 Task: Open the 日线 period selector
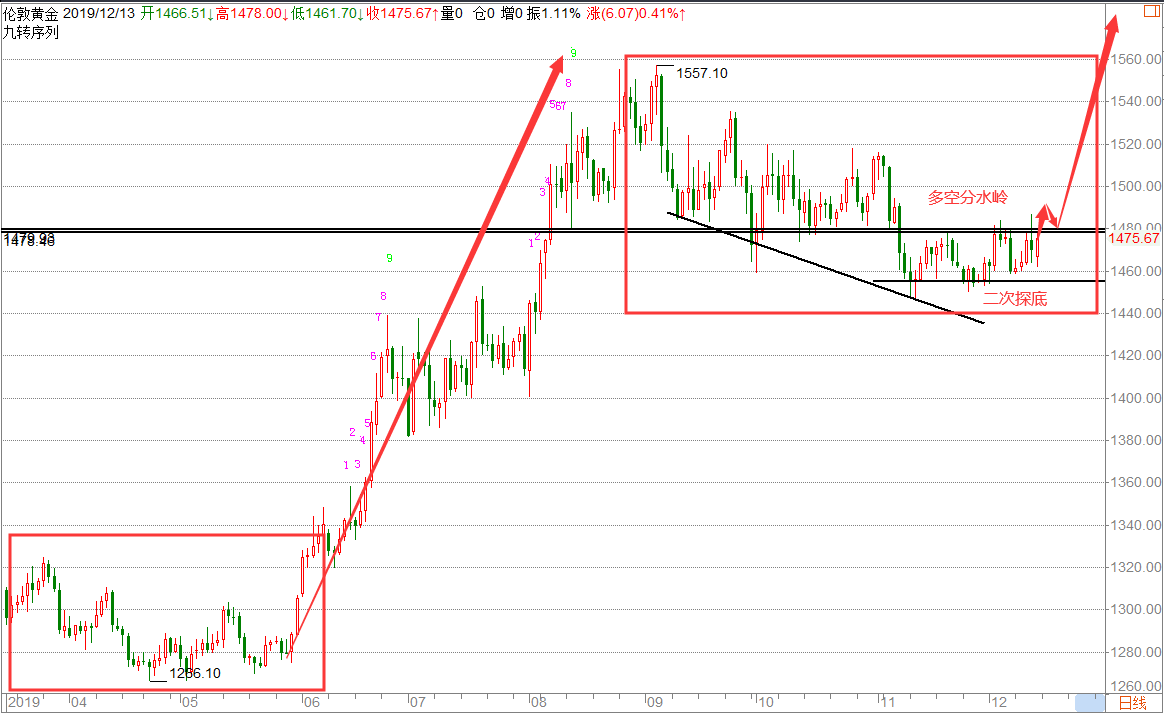click(1133, 703)
